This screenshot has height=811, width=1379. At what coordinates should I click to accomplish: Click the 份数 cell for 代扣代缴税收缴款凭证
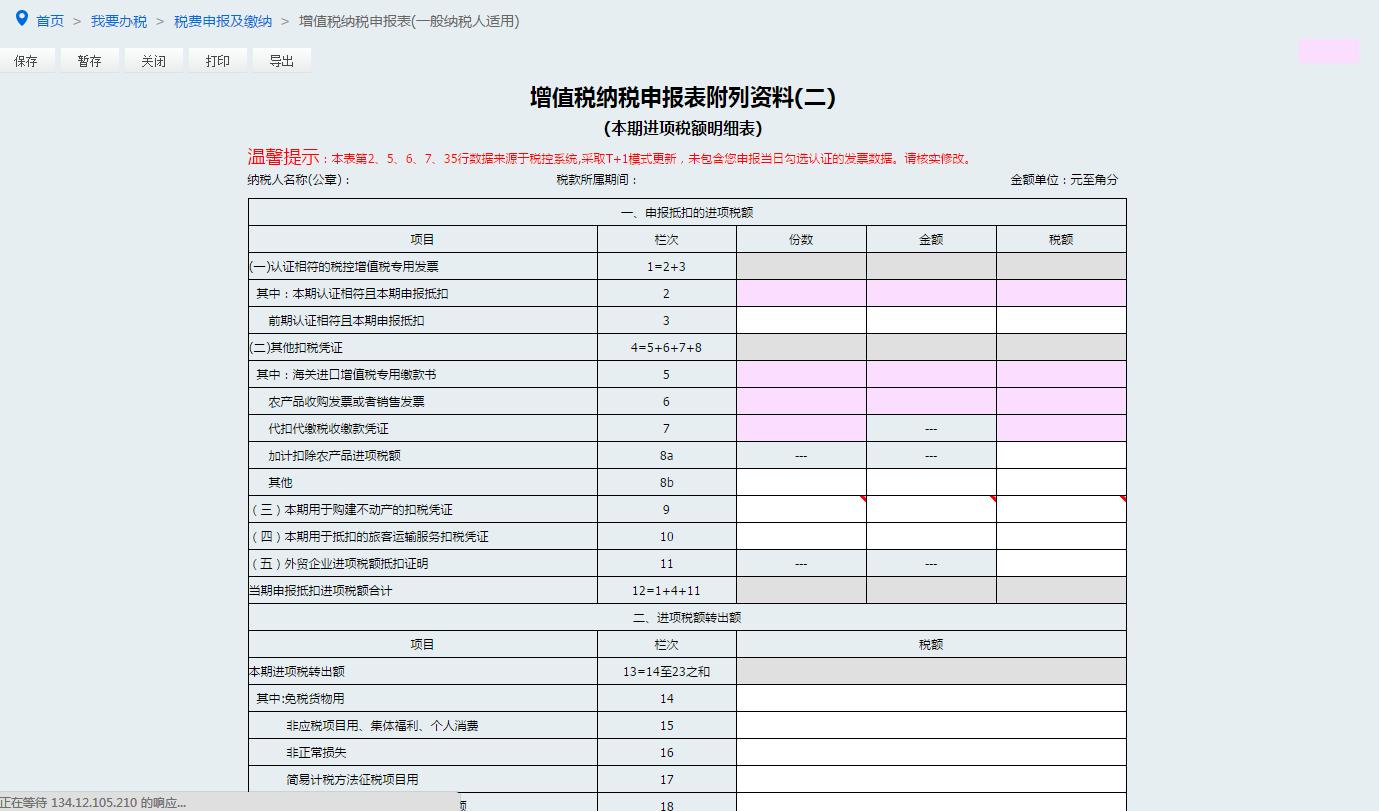coord(801,428)
